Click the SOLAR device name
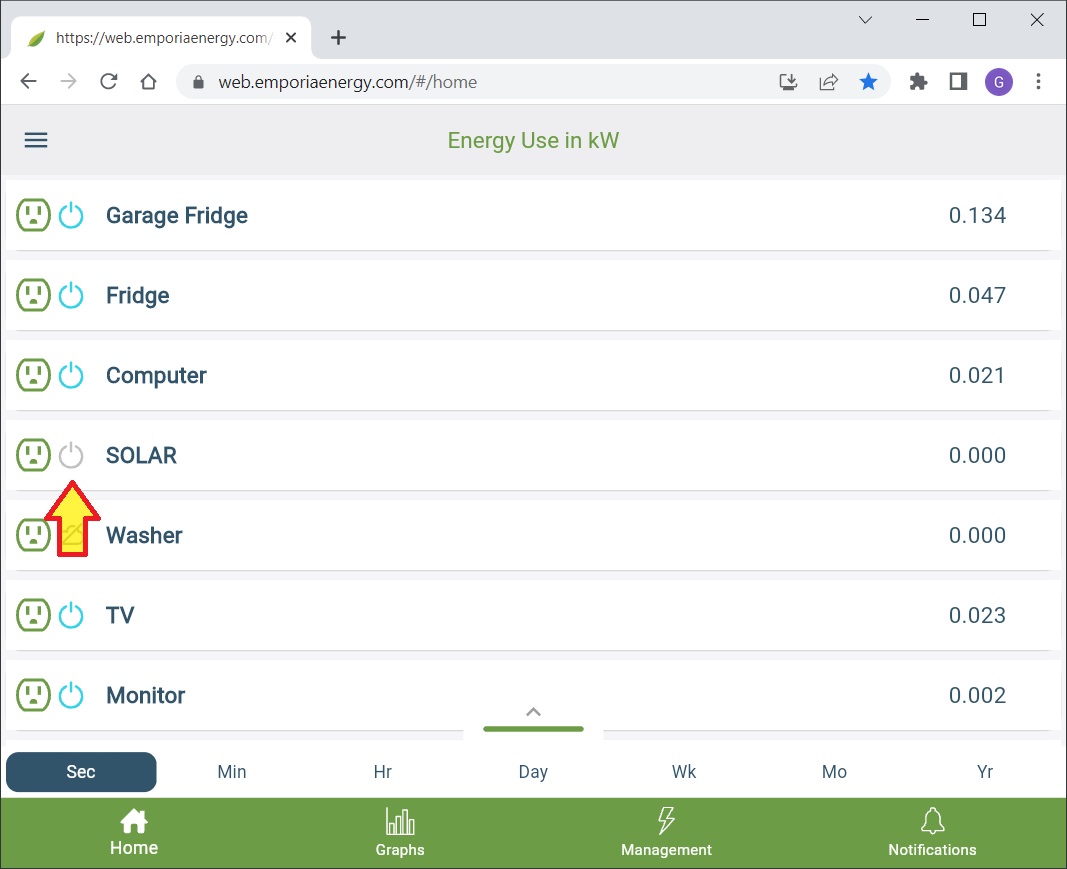 (x=141, y=455)
